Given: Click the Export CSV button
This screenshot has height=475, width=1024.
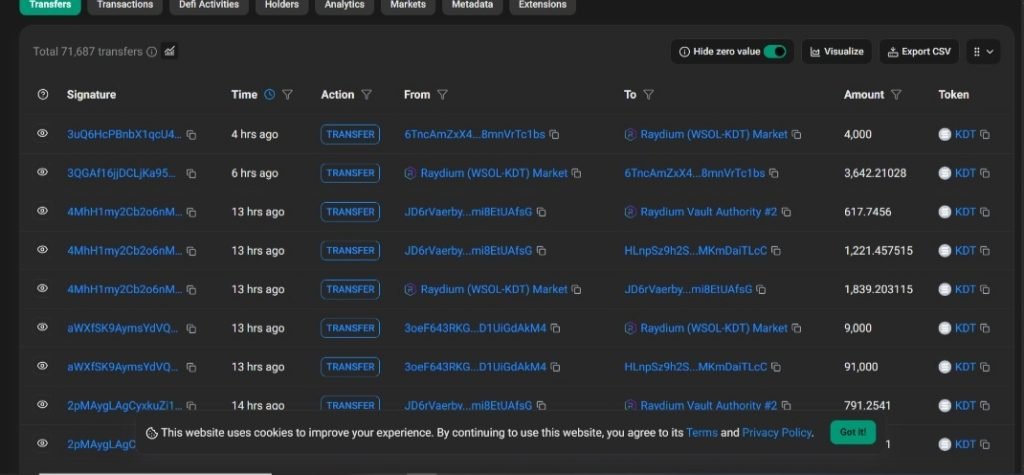Looking at the screenshot, I should coord(919,52).
